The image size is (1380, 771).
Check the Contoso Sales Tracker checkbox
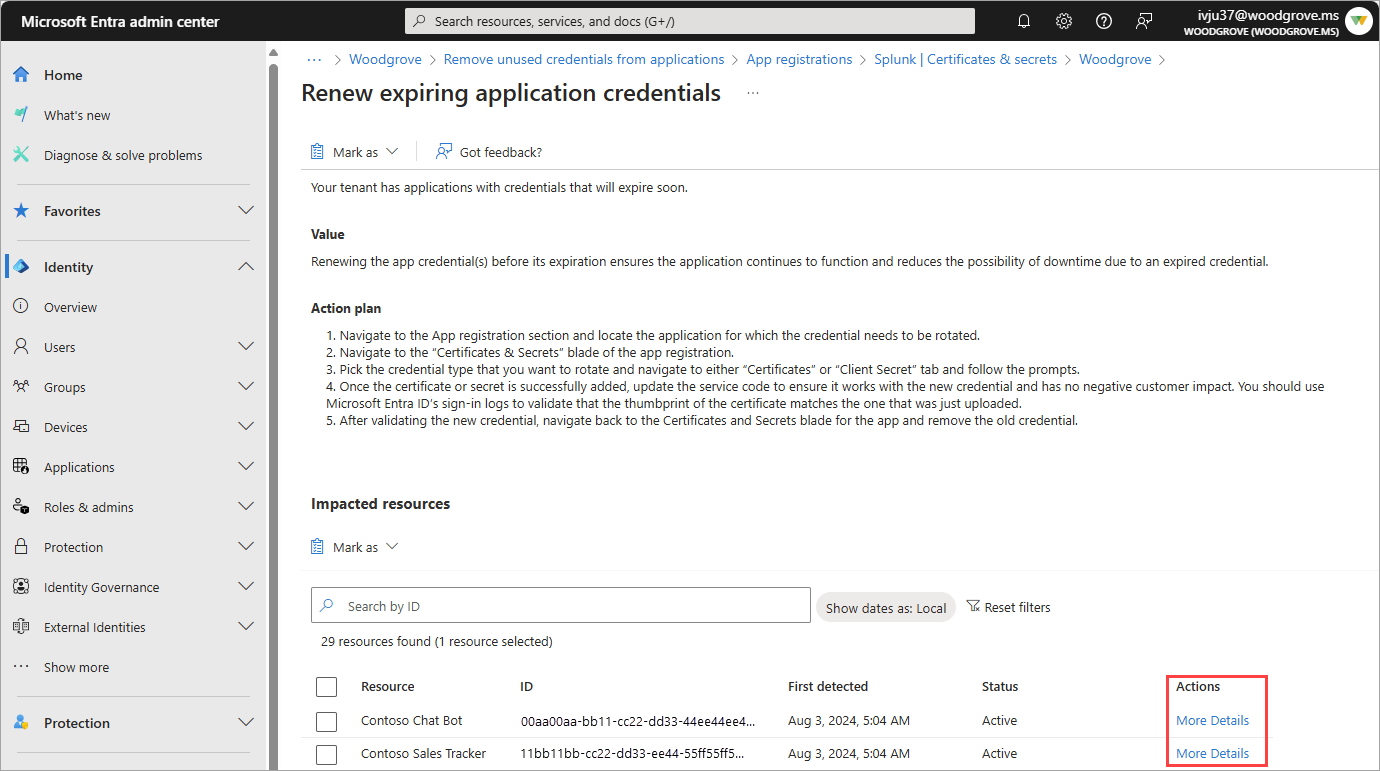click(x=326, y=754)
